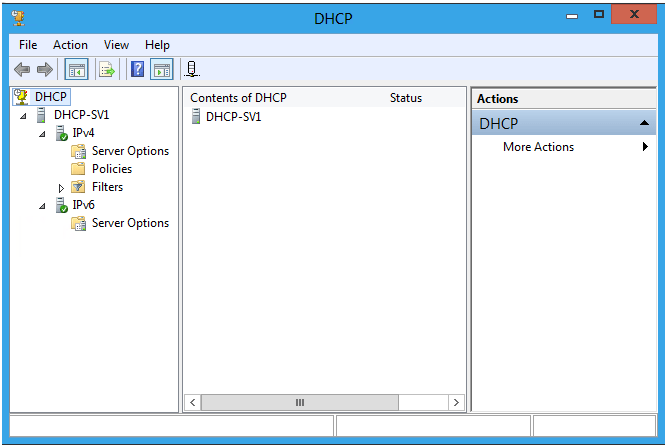Image resolution: width=667 pixels, height=447 pixels.
Task: Select Server Options under IPv4
Action: [x=130, y=151]
